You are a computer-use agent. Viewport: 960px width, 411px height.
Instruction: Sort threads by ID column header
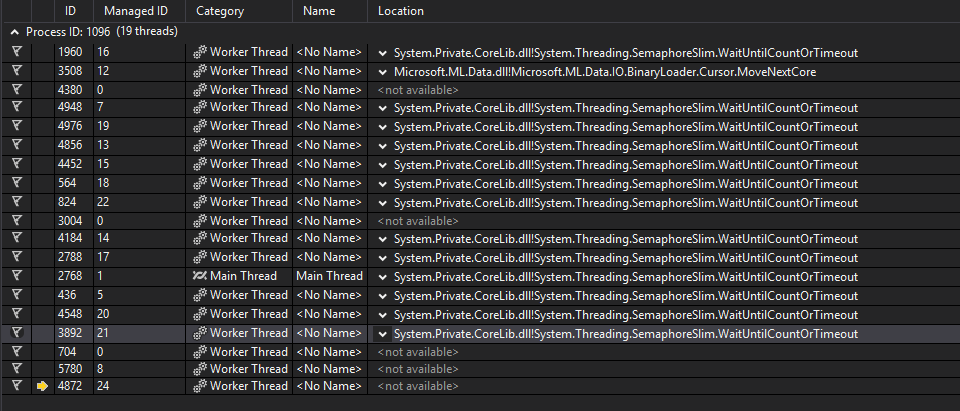(x=70, y=11)
